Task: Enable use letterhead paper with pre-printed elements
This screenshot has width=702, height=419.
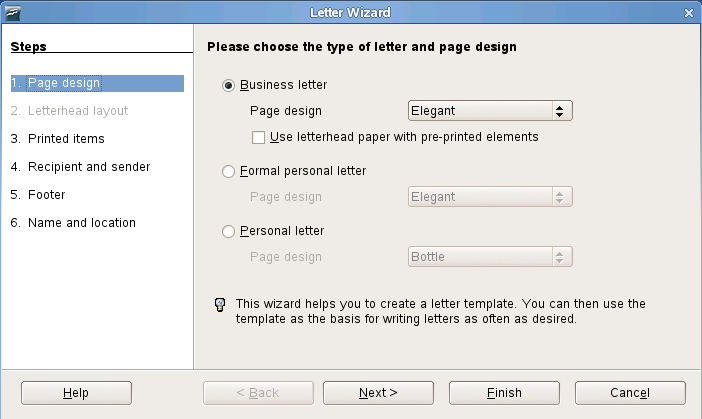Action: pos(259,137)
